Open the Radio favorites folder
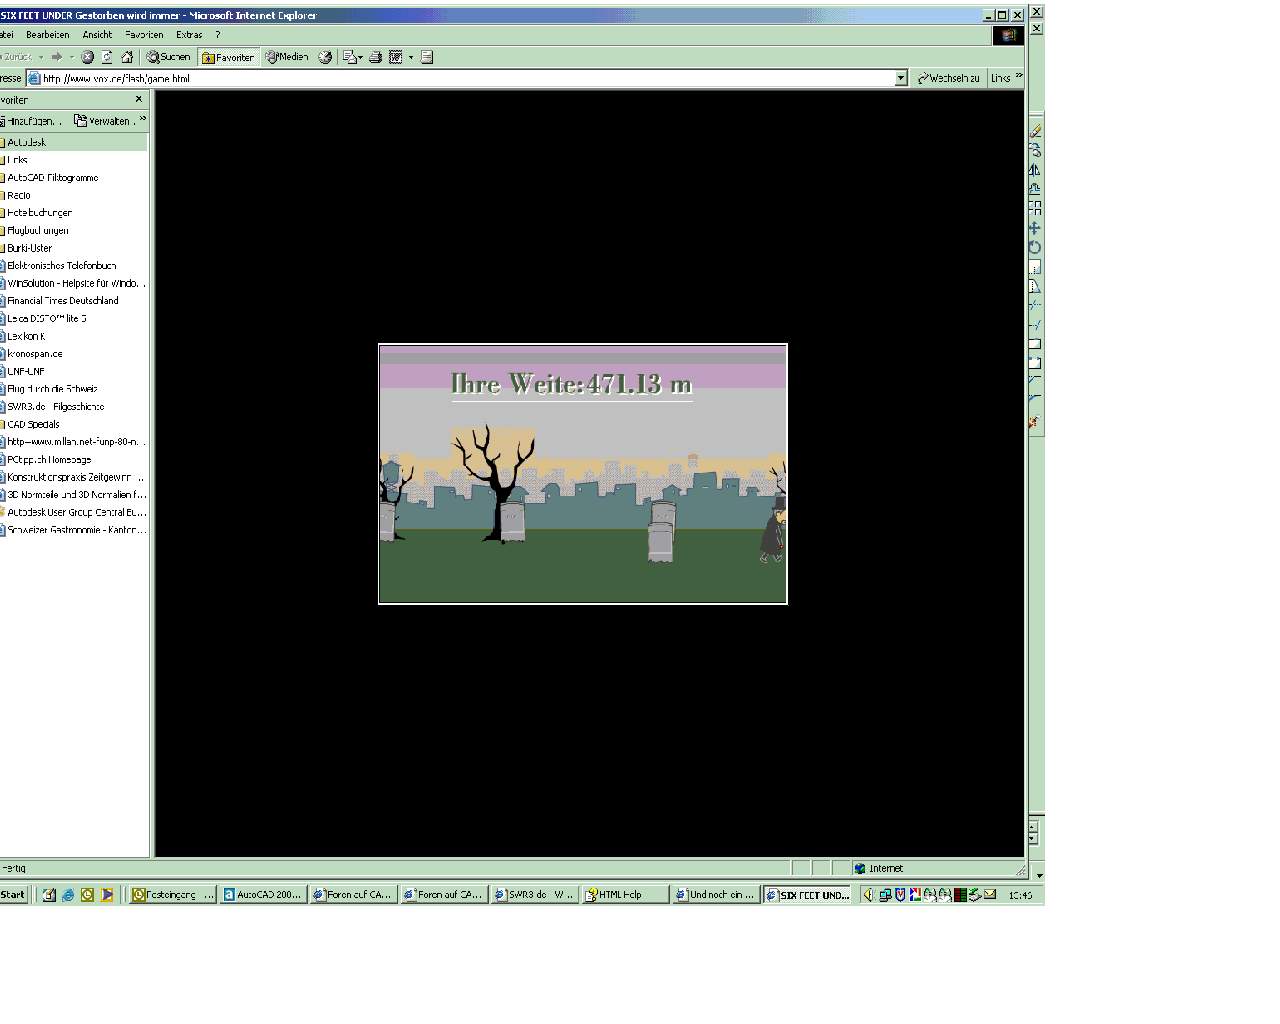The width and height of the screenshot is (1280, 1024). coord(19,195)
